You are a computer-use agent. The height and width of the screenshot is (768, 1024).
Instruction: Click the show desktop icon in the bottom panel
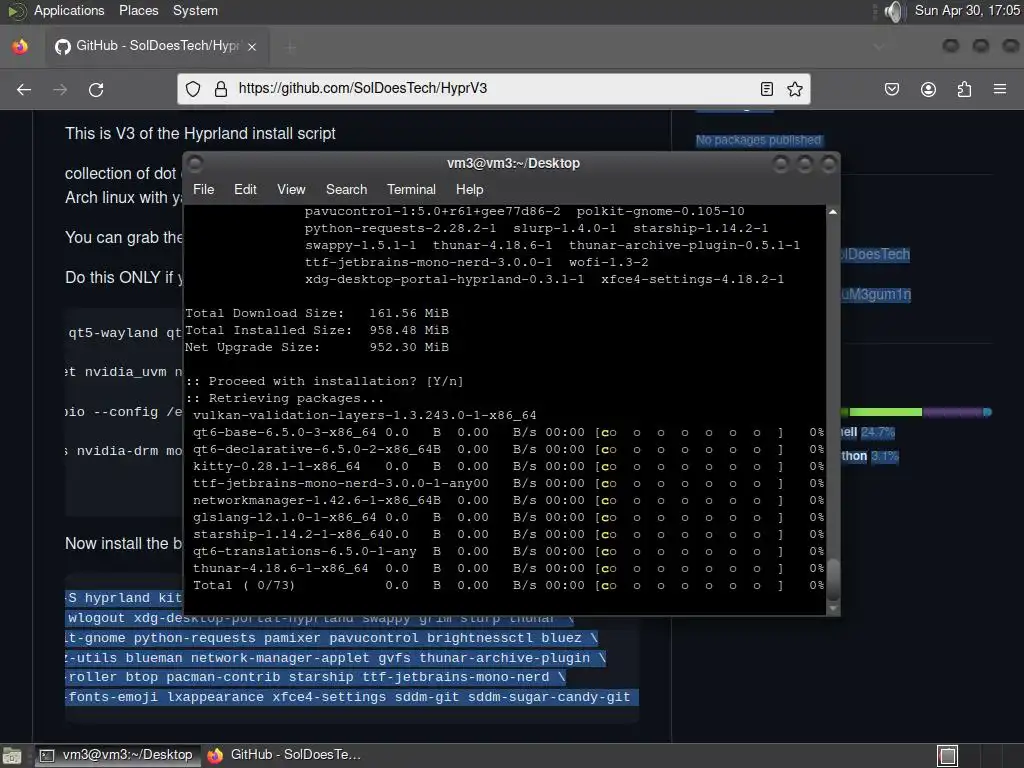coord(12,756)
